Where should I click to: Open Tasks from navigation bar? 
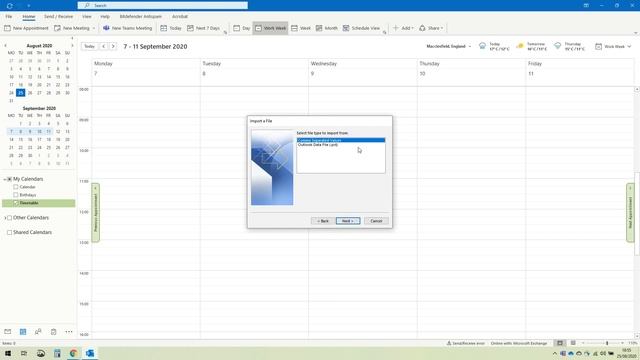click(x=53, y=332)
